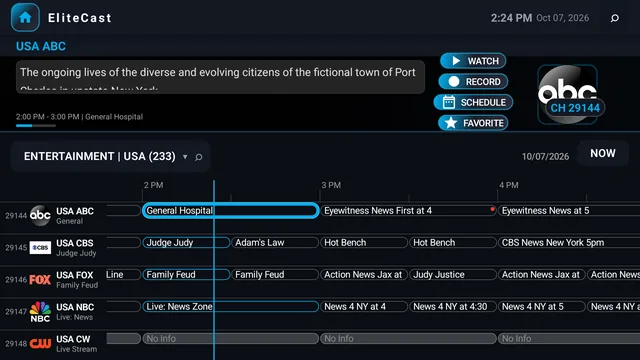The image size is (640, 360).
Task: Click the FOX logo in channel list
Action: click(x=40, y=280)
